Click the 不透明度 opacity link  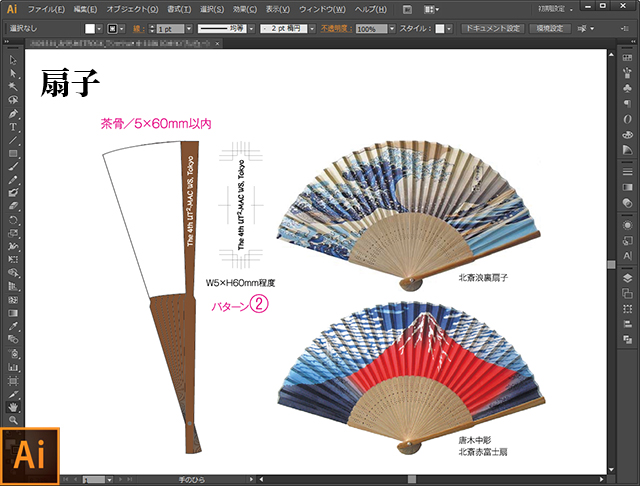point(336,29)
